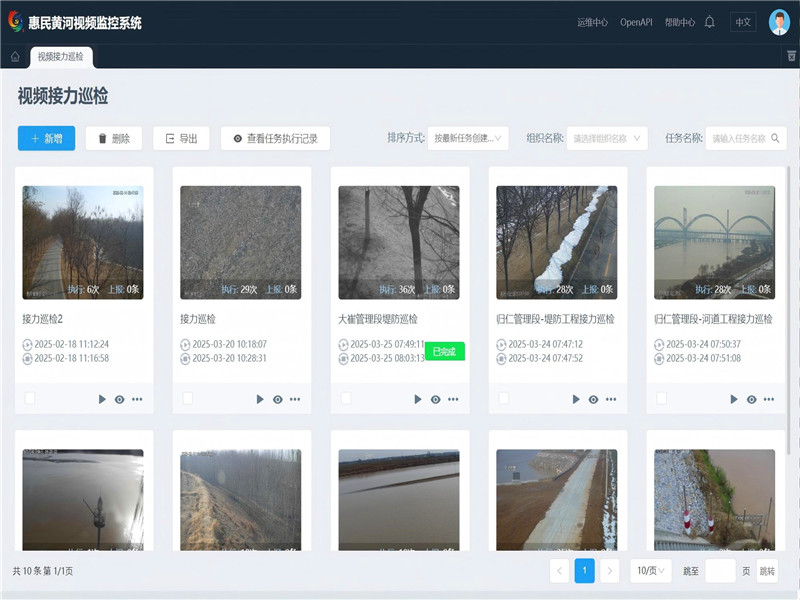View details of 接力巡检 via eye icon
The image size is (800, 600).
pyautogui.click(x=278, y=399)
